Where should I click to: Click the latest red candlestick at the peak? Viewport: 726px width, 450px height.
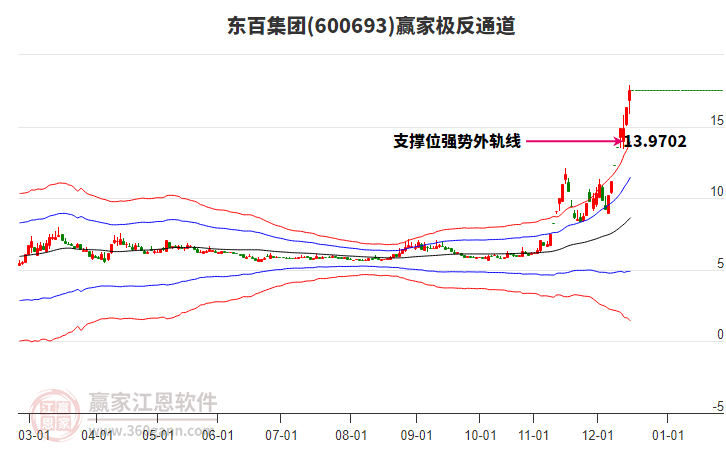pyautogui.click(x=630, y=94)
